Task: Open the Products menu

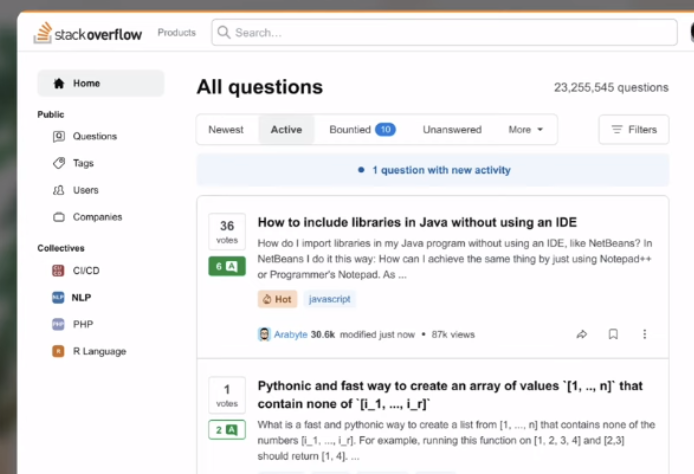Action: 177,33
